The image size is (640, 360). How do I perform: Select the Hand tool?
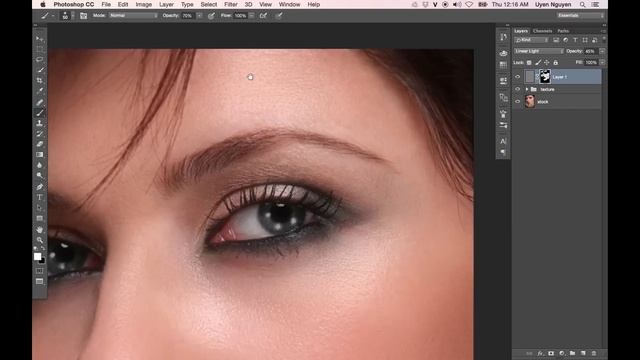click(x=40, y=230)
